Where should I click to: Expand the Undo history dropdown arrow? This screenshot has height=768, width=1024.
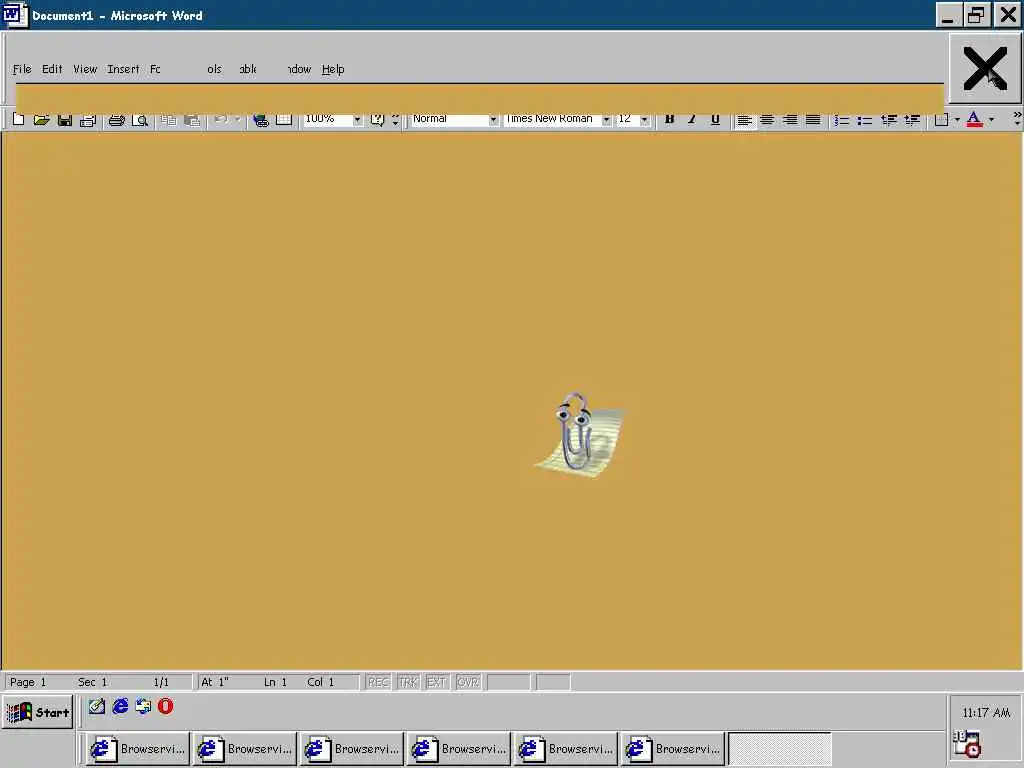coord(238,120)
